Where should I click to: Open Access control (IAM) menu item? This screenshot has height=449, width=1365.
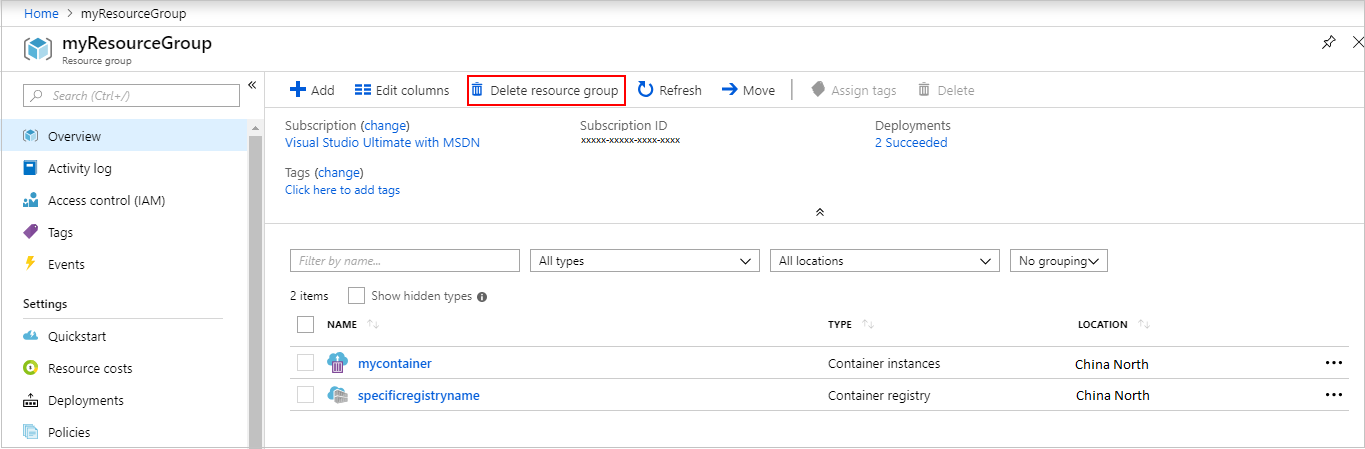[106, 201]
